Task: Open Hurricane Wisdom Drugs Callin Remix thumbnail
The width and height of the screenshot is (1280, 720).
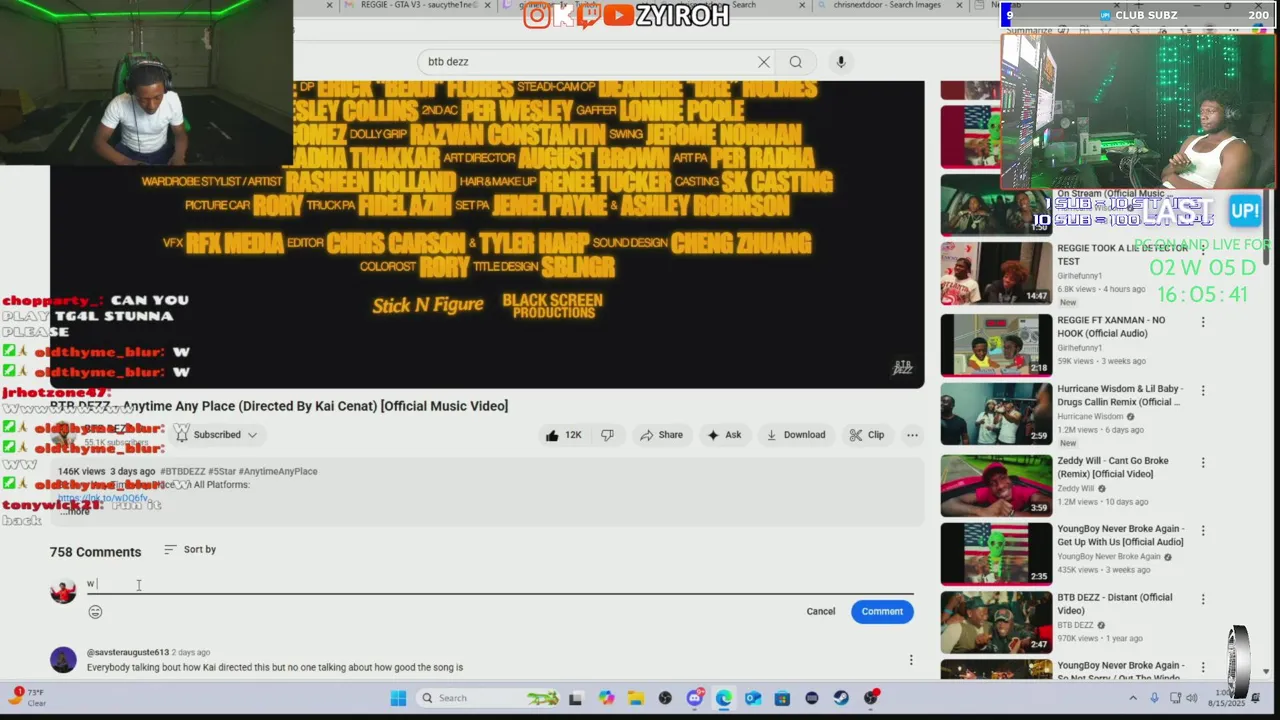Action: pos(996,414)
